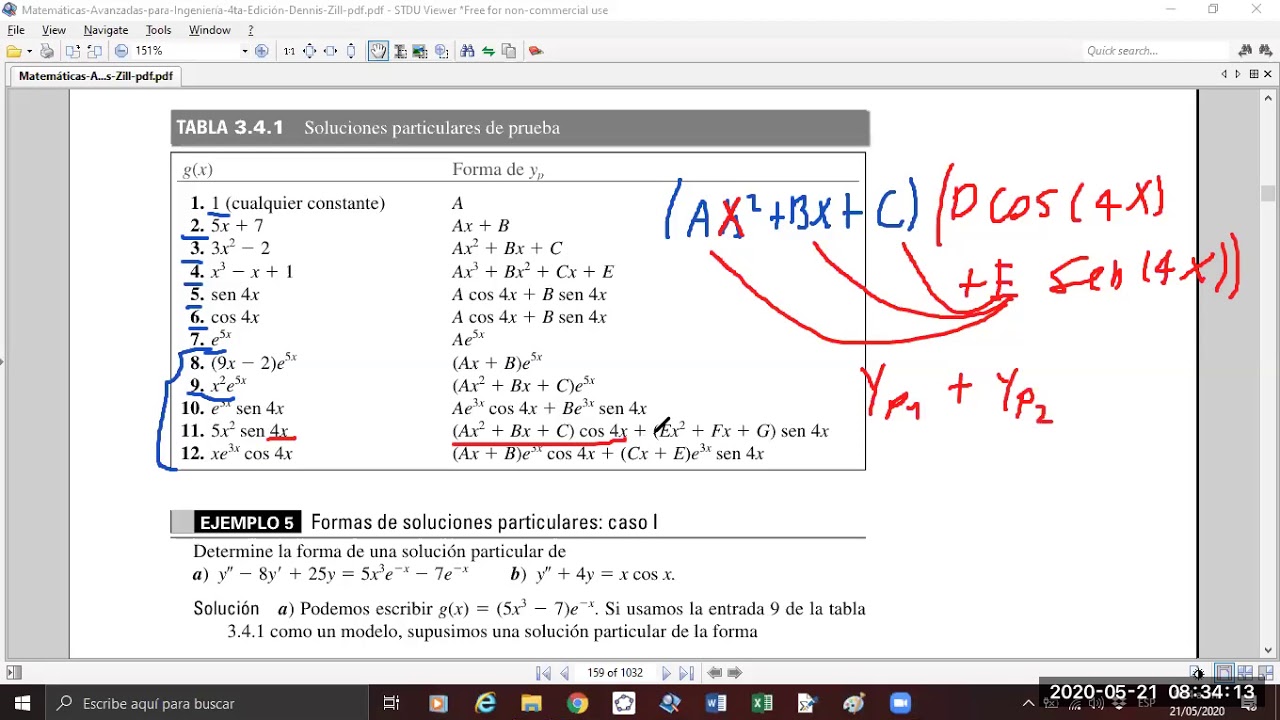Go to previous page button
Viewport: 1280px width, 720px height.
tap(565, 673)
